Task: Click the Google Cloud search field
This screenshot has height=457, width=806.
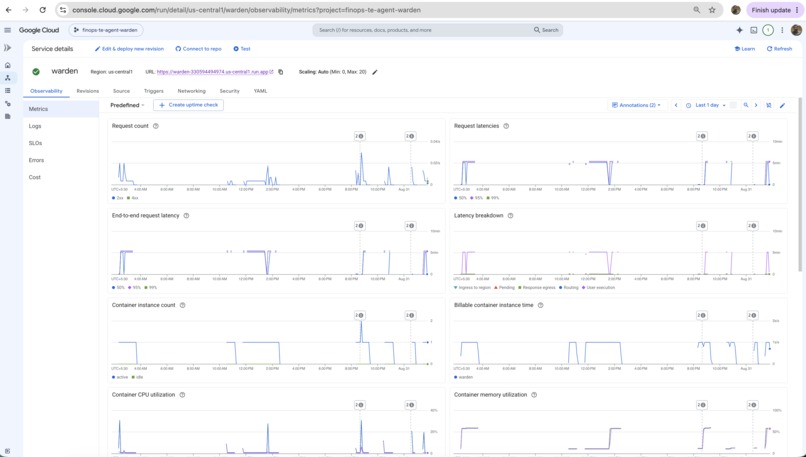Action: point(425,30)
